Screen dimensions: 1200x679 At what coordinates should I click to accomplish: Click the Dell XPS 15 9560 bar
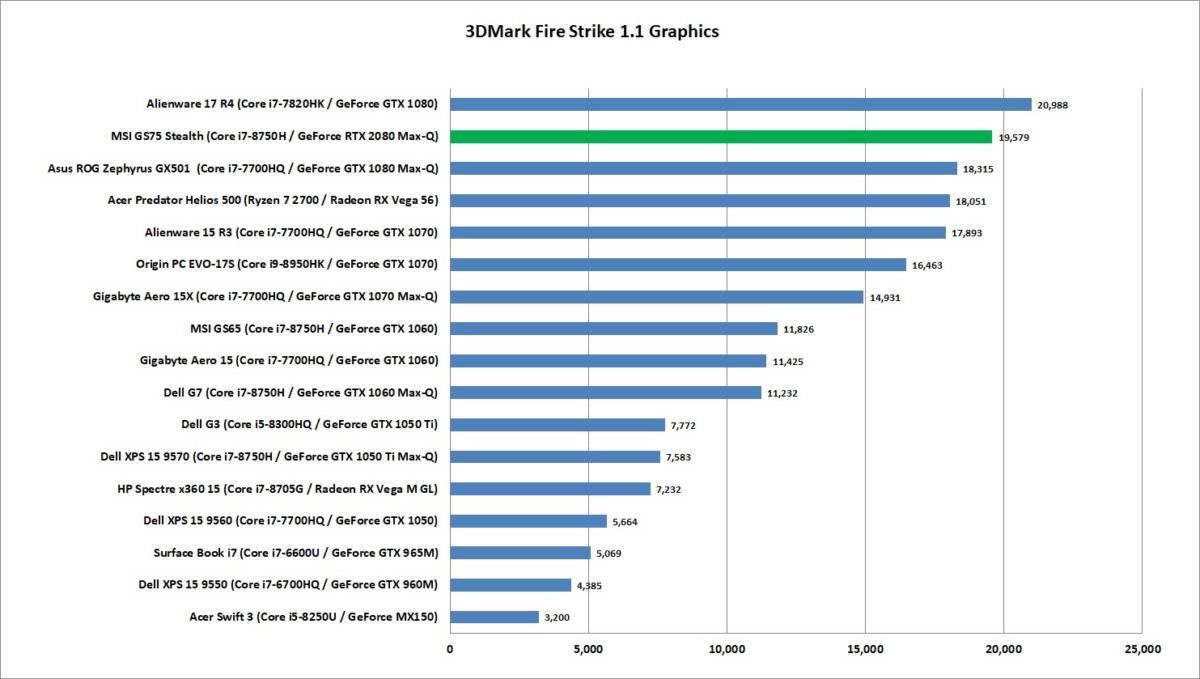[528, 520]
